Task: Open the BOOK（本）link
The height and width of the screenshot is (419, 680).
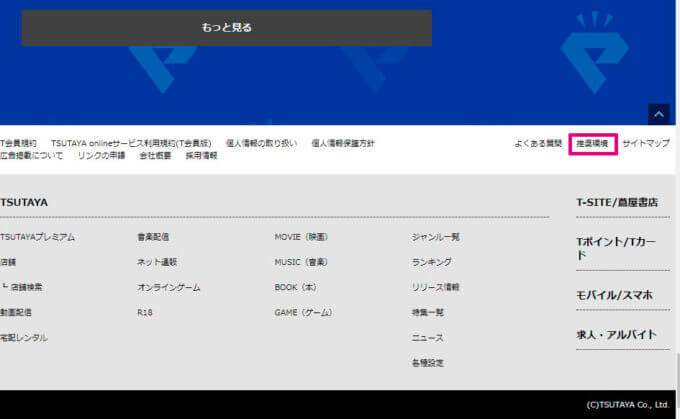Action: click(295, 287)
